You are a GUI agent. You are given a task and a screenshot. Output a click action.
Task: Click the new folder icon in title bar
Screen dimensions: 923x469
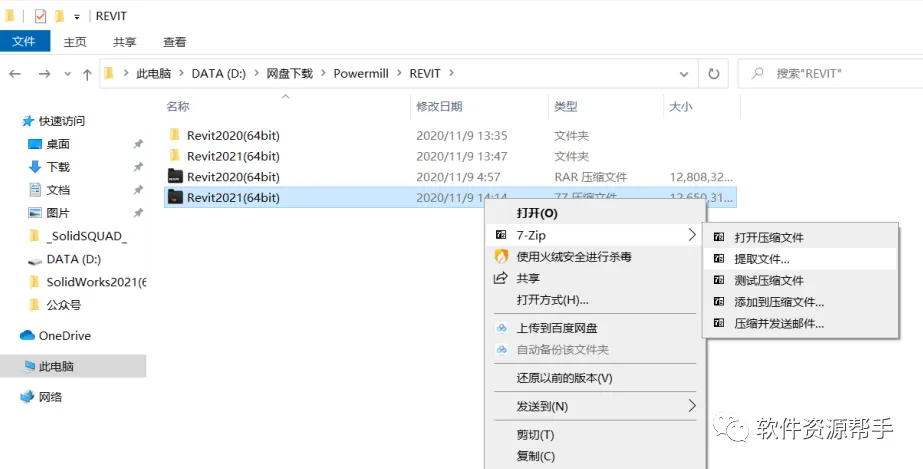click(x=59, y=16)
